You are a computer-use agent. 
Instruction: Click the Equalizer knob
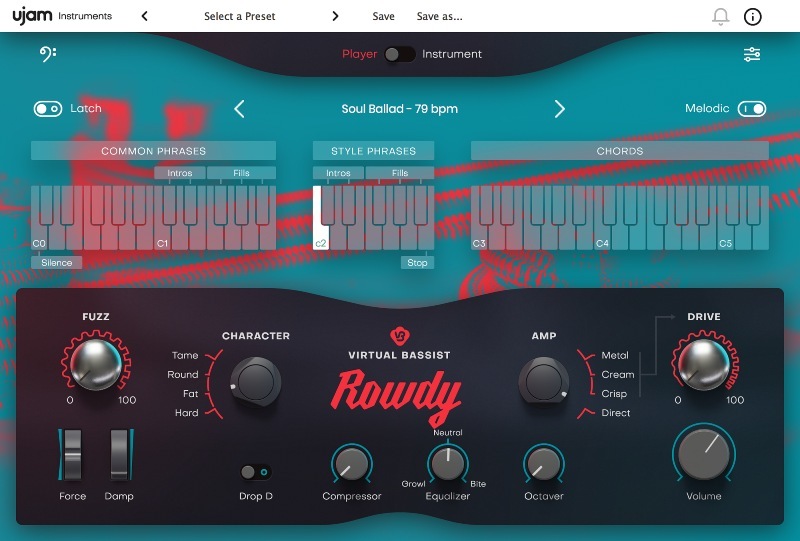(x=447, y=463)
